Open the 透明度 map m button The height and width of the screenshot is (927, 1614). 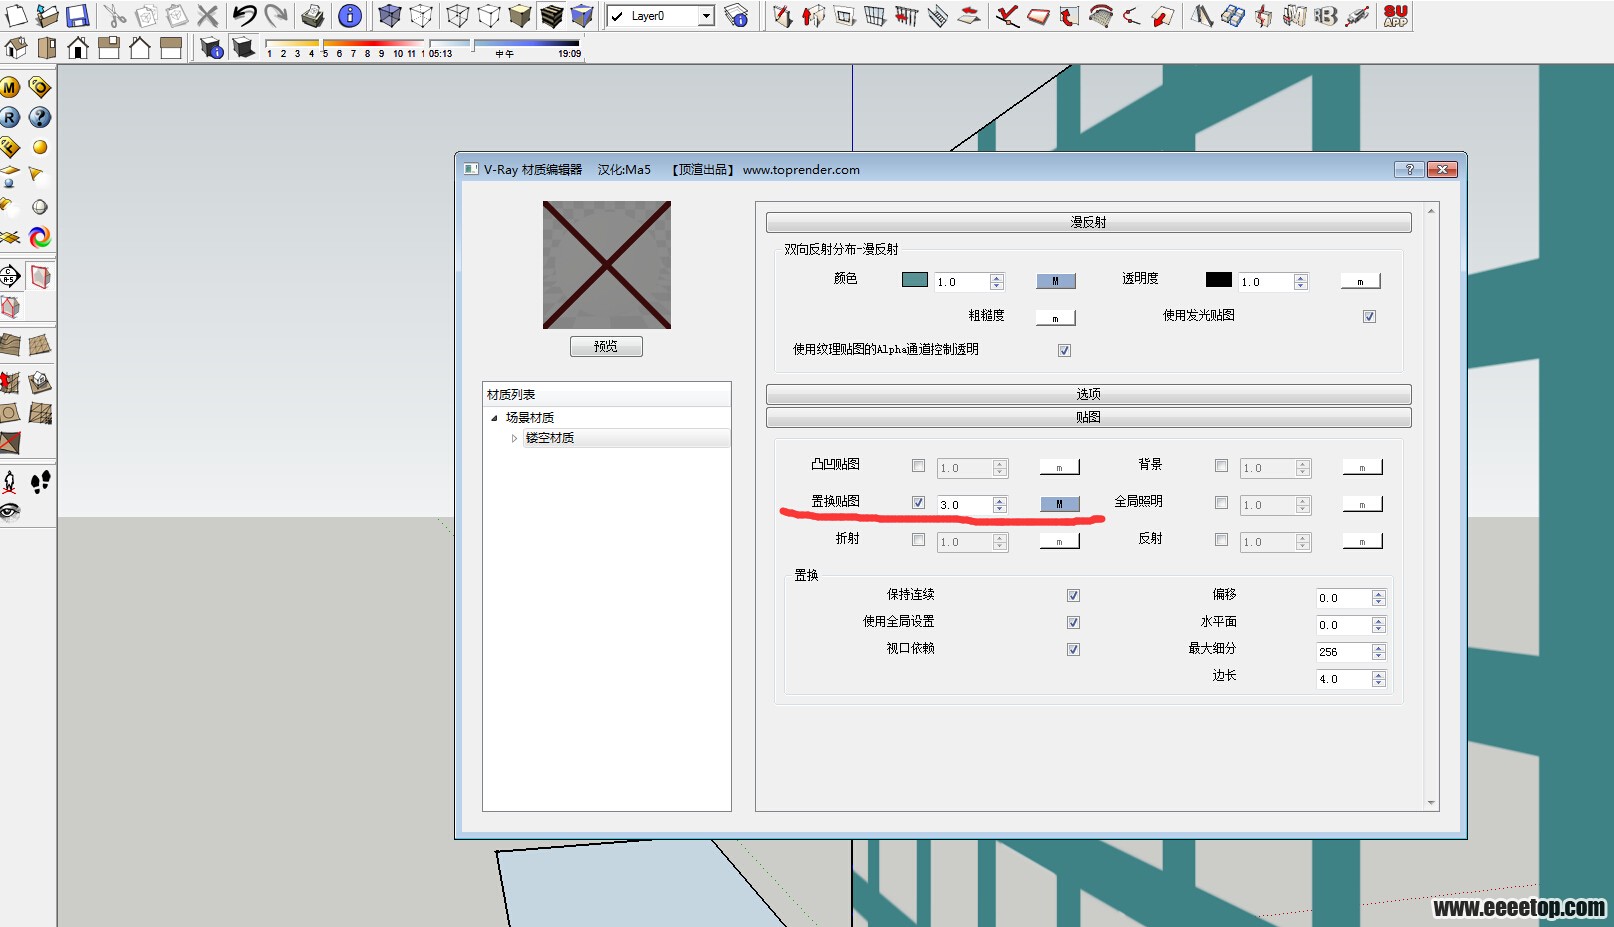[1360, 281]
